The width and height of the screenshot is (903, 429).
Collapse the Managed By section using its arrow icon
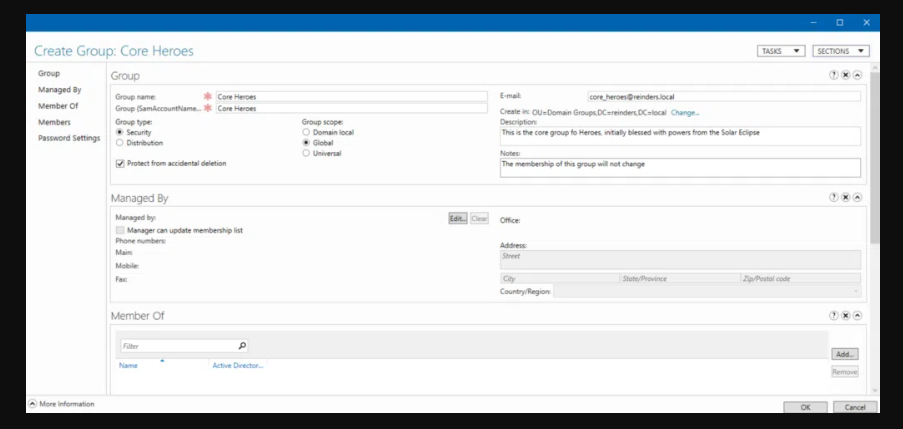(x=857, y=198)
